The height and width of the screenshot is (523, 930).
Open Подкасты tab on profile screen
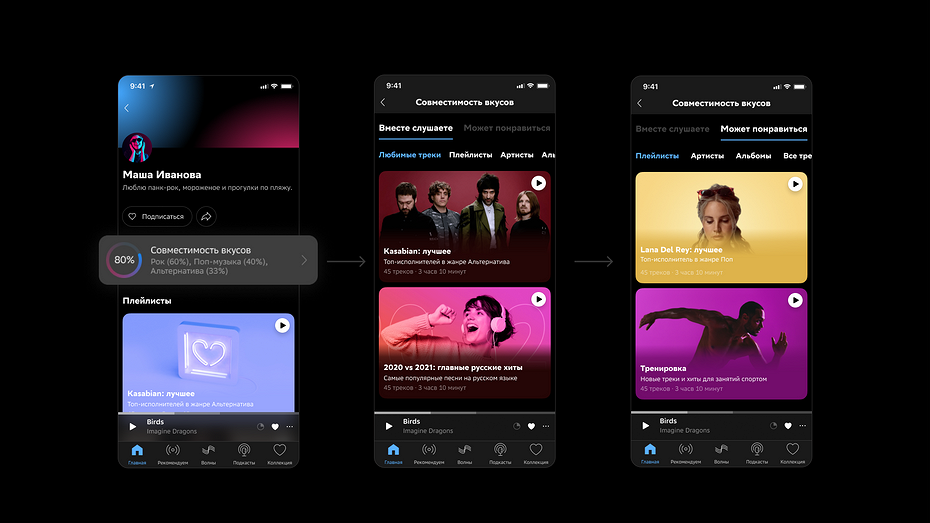tap(244, 454)
